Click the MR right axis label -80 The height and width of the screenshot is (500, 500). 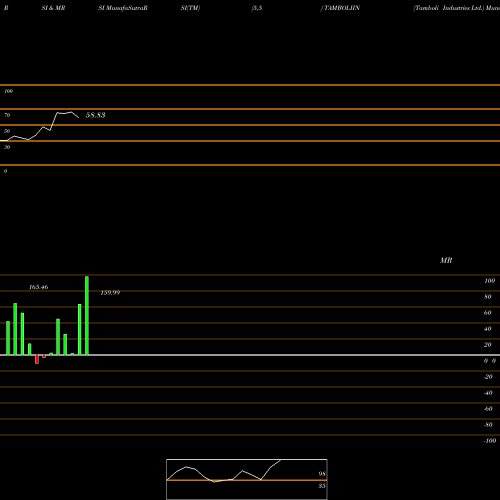point(488,425)
